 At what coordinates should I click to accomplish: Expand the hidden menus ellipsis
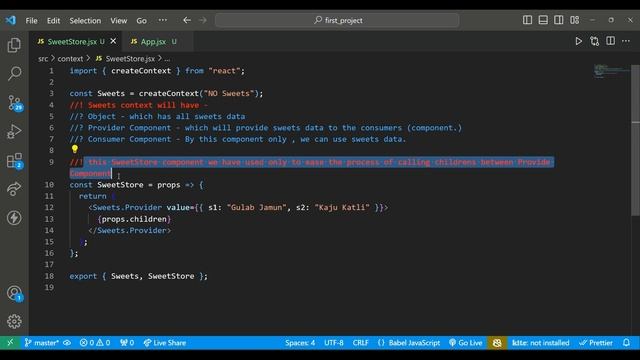[162, 20]
